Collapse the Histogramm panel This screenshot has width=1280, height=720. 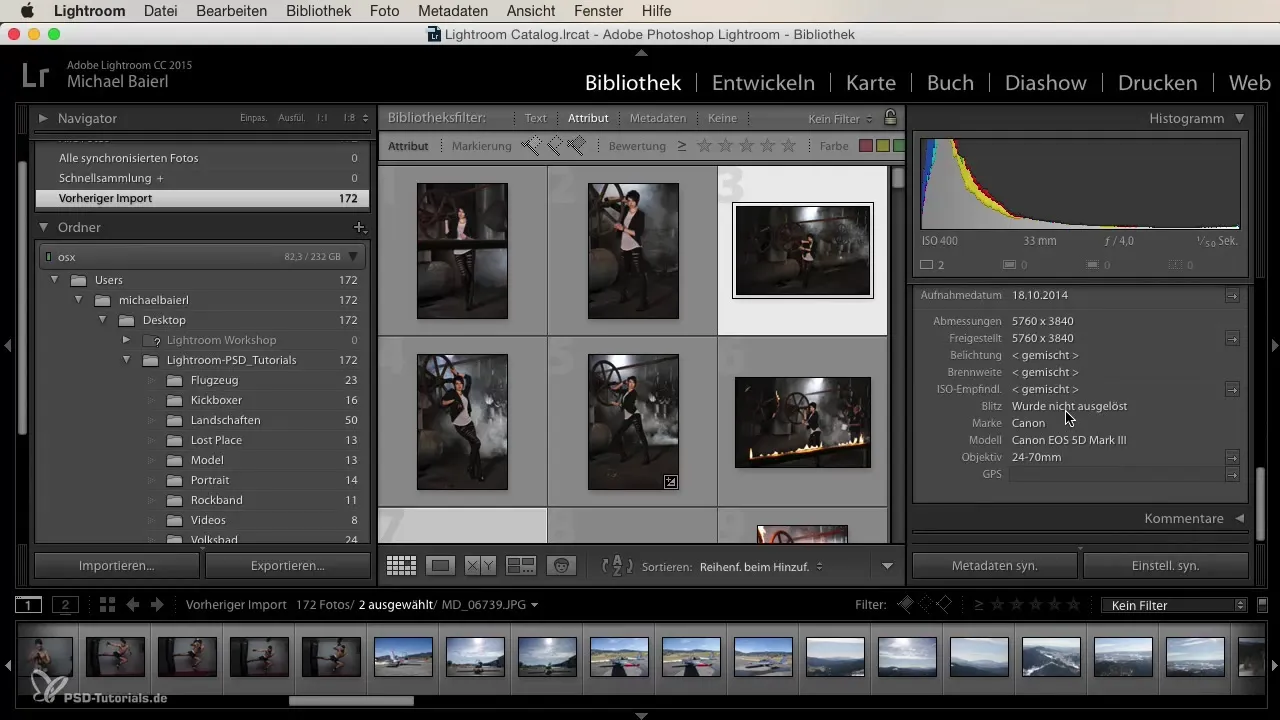point(1240,118)
